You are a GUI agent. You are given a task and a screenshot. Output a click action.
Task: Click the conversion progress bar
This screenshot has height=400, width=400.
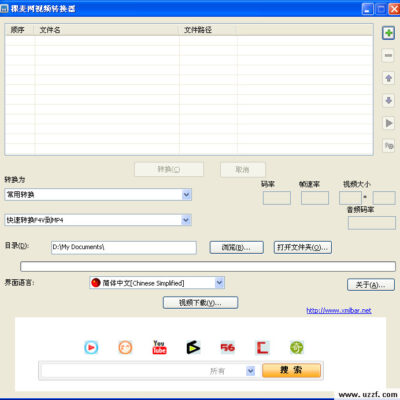[208, 266]
